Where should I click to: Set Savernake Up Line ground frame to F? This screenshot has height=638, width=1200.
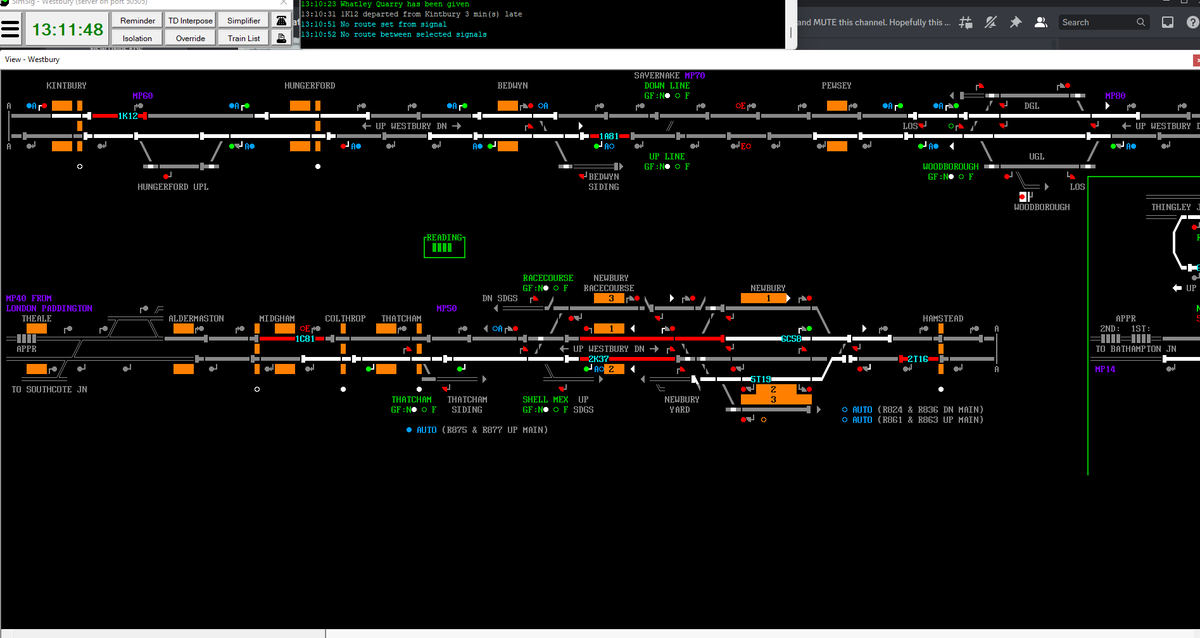(676, 166)
